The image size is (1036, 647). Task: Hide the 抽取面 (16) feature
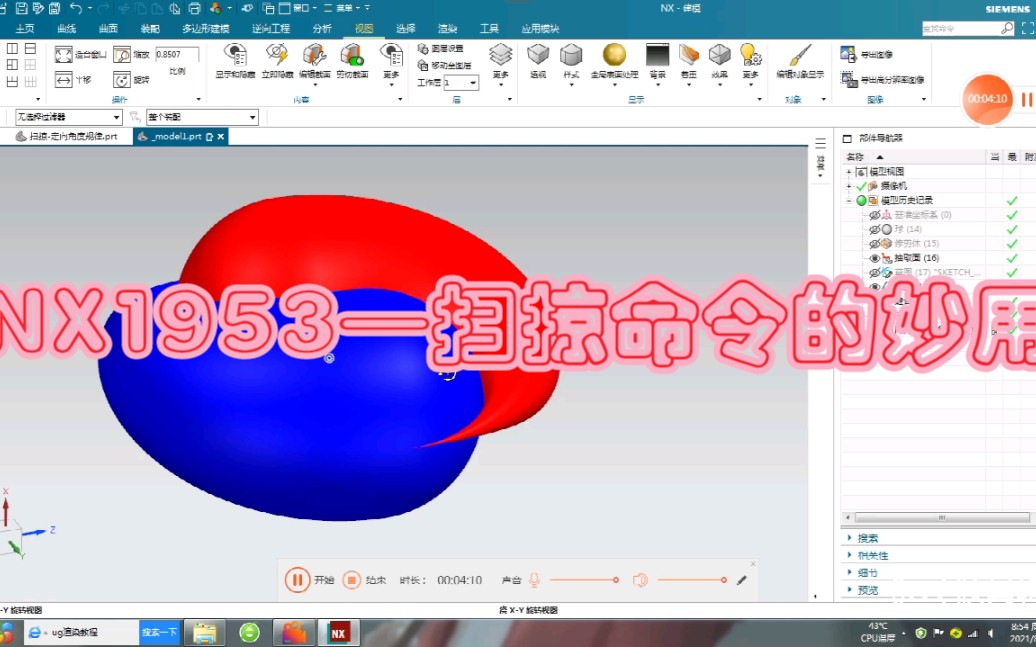(874, 258)
